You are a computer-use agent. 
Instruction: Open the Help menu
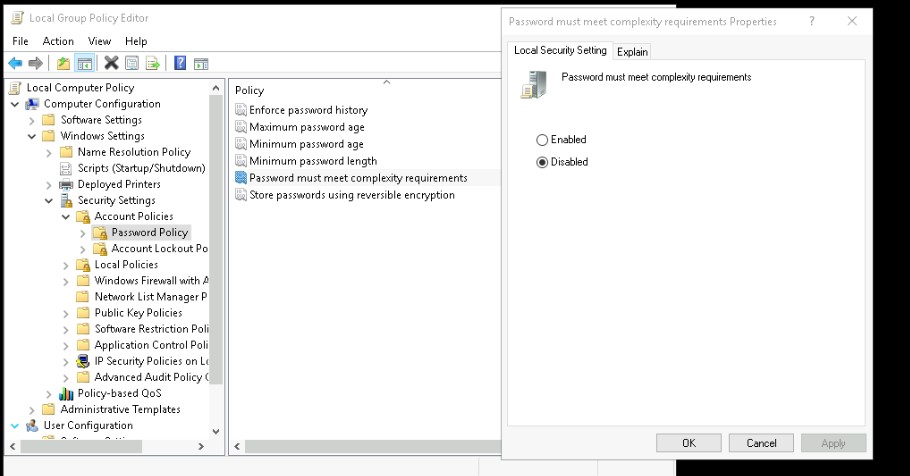pos(136,41)
